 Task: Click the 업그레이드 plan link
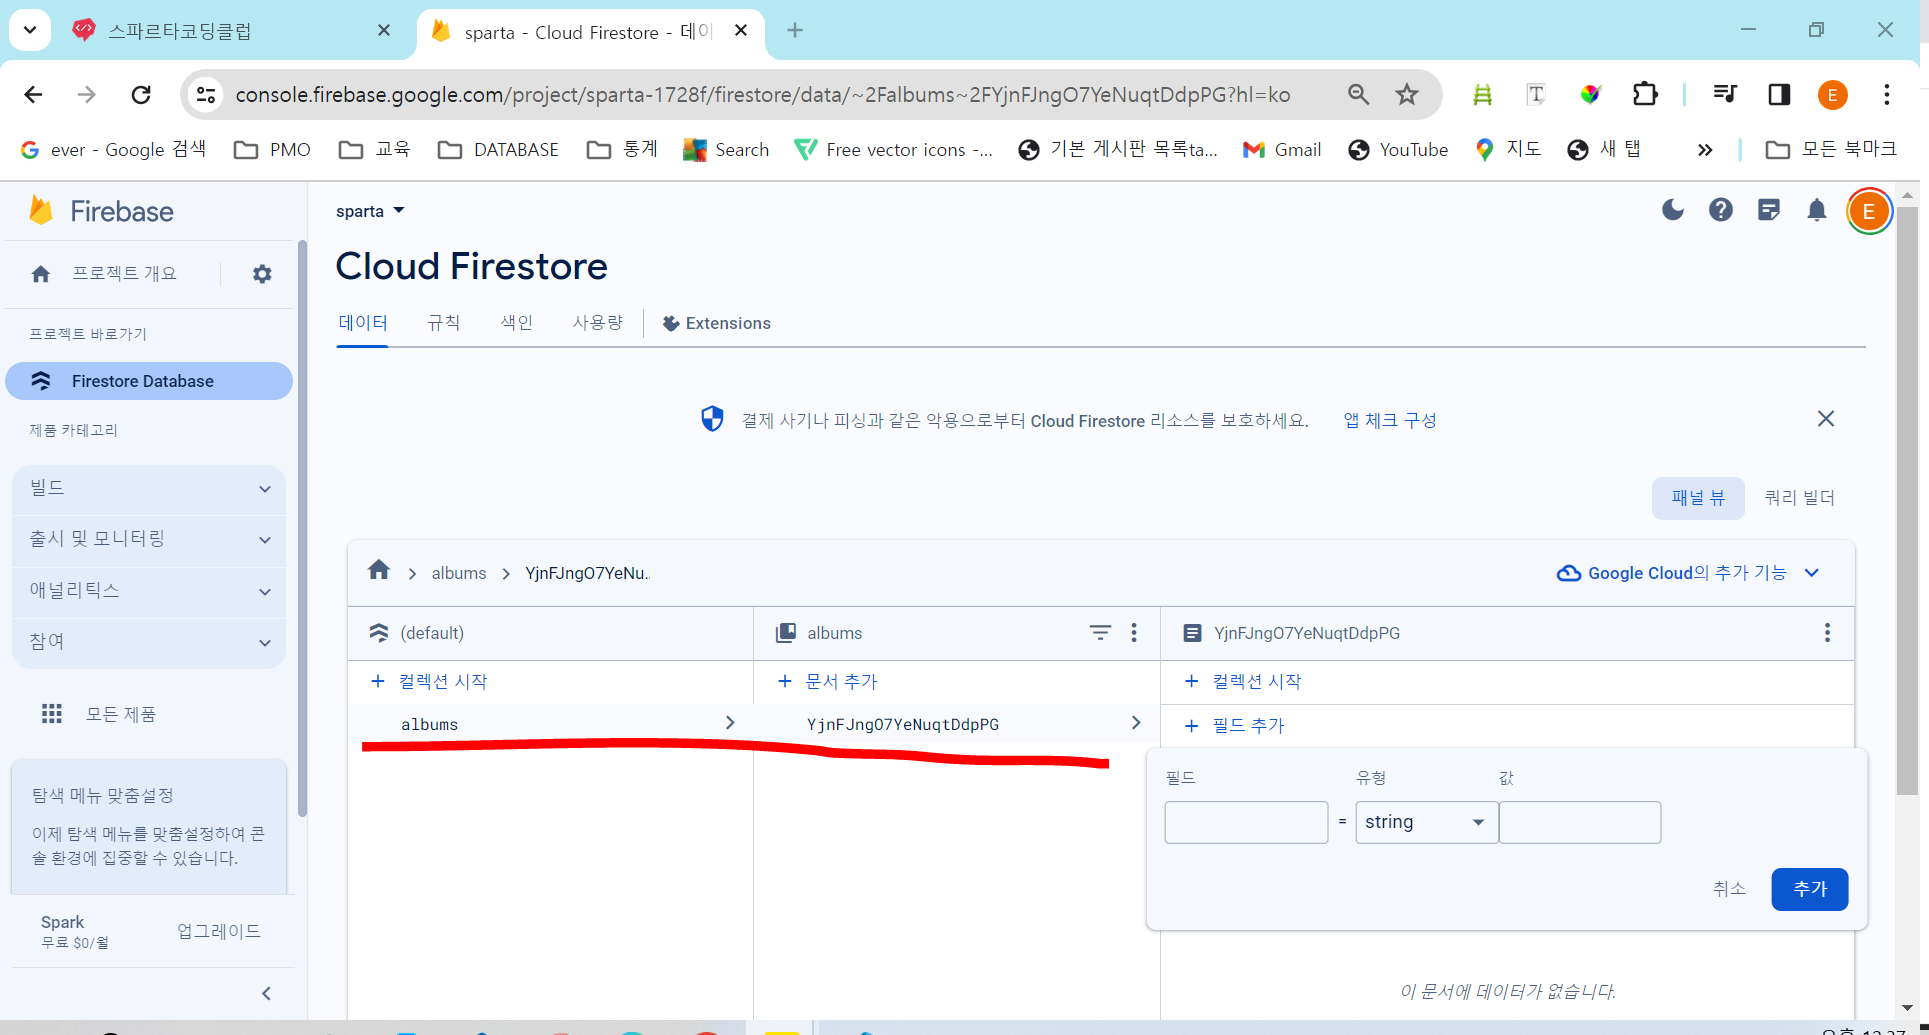[x=219, y=931]
